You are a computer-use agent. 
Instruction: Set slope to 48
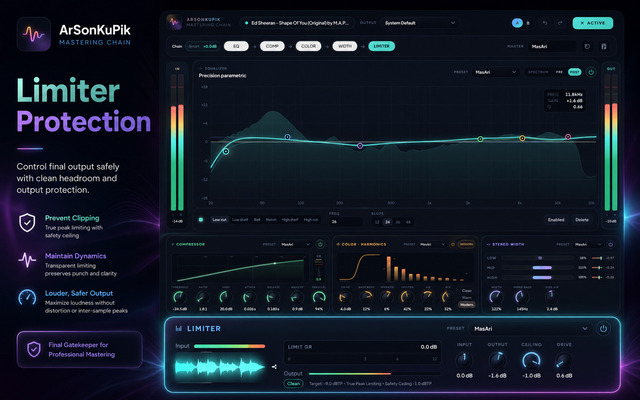click(408, 222)
